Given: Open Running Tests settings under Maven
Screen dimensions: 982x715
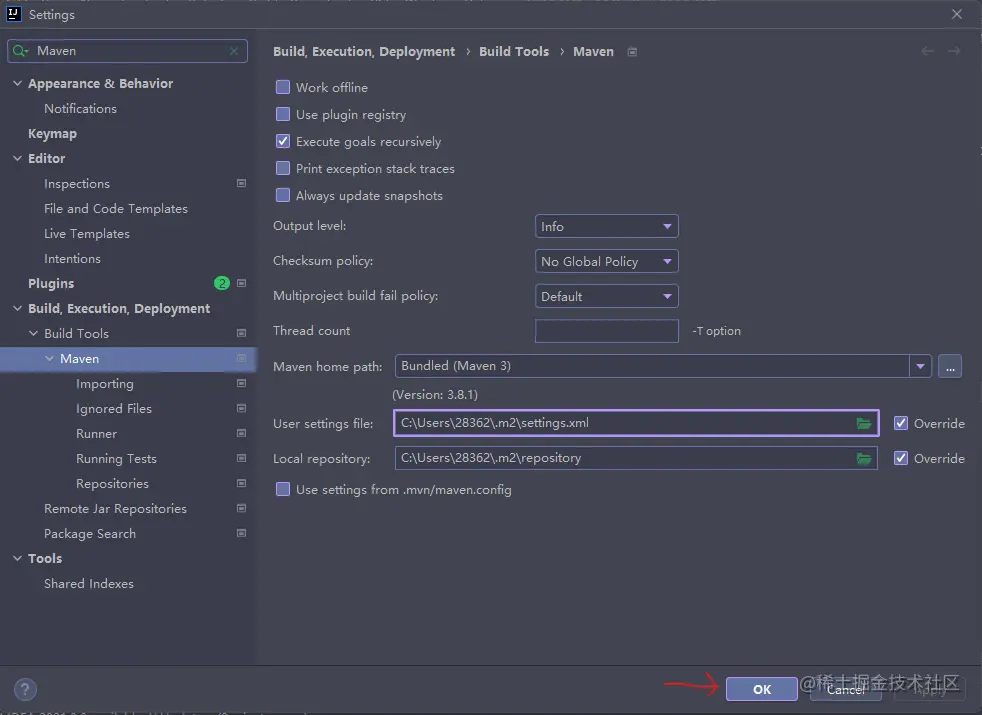Looking at the screenshot, I should pyautogui.click(x=116, y=458).
